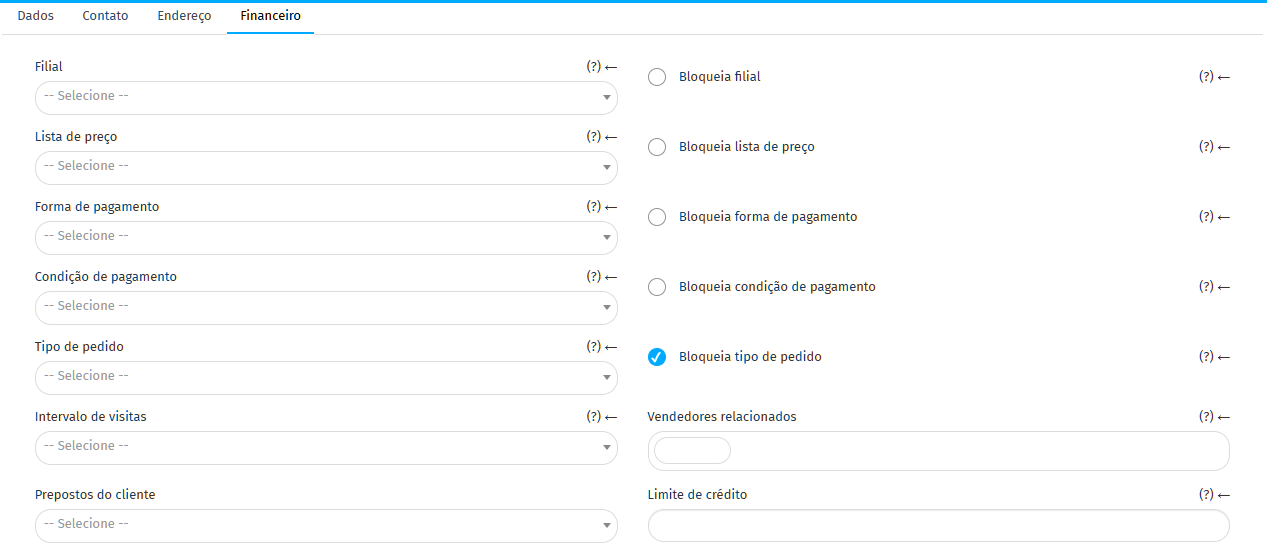Image resolution: width=1267 pixels, height=548 pixels.
Task: Click arrow icon beside Limite de crédito help
Action: coord(1223,495)
